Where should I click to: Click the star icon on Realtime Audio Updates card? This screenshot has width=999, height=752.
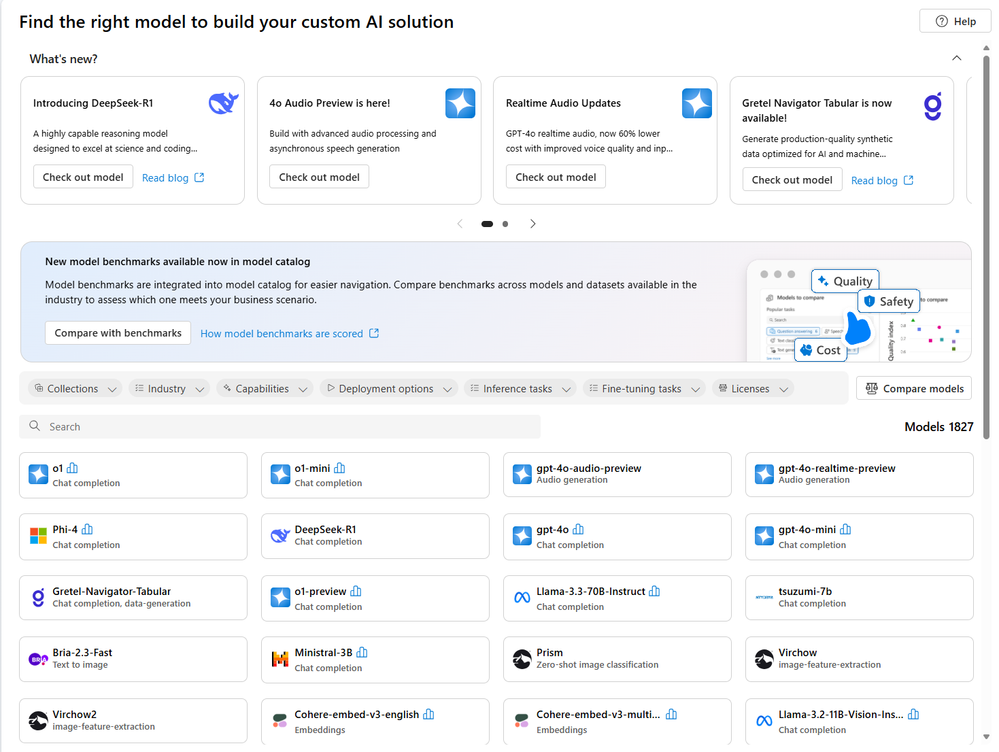[697, 103]
